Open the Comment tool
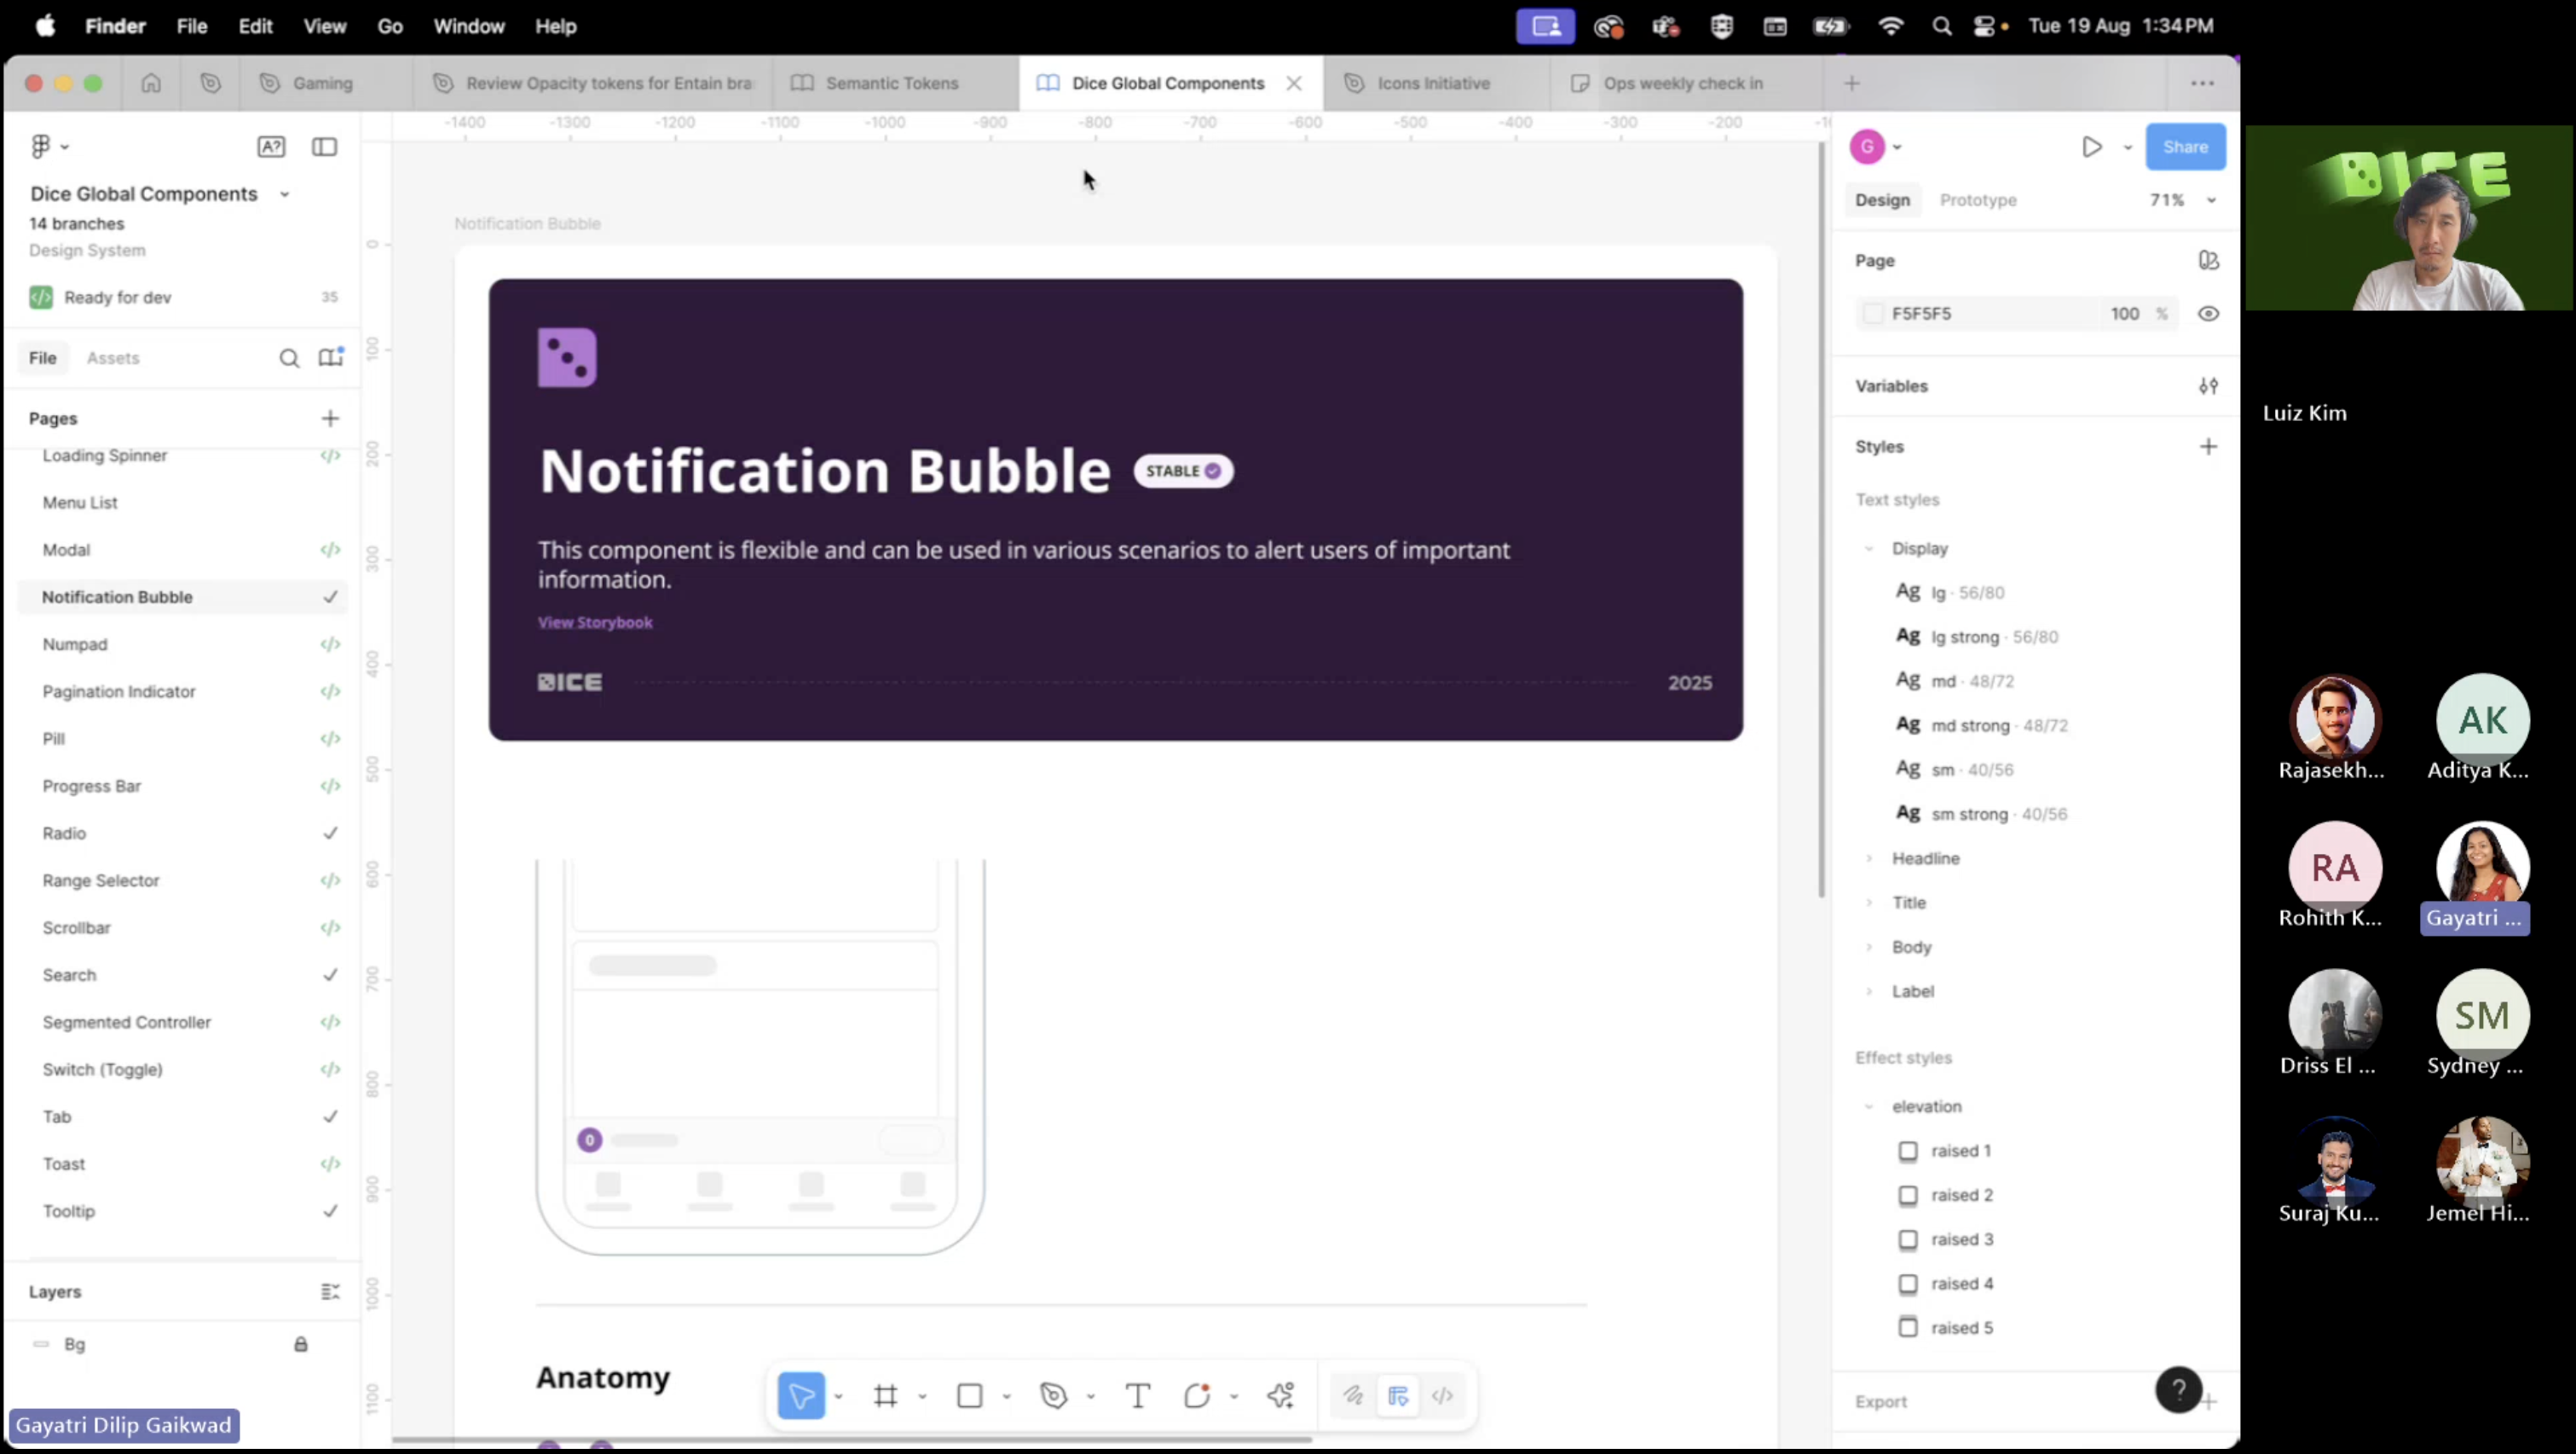 tap(1197, 1396)
